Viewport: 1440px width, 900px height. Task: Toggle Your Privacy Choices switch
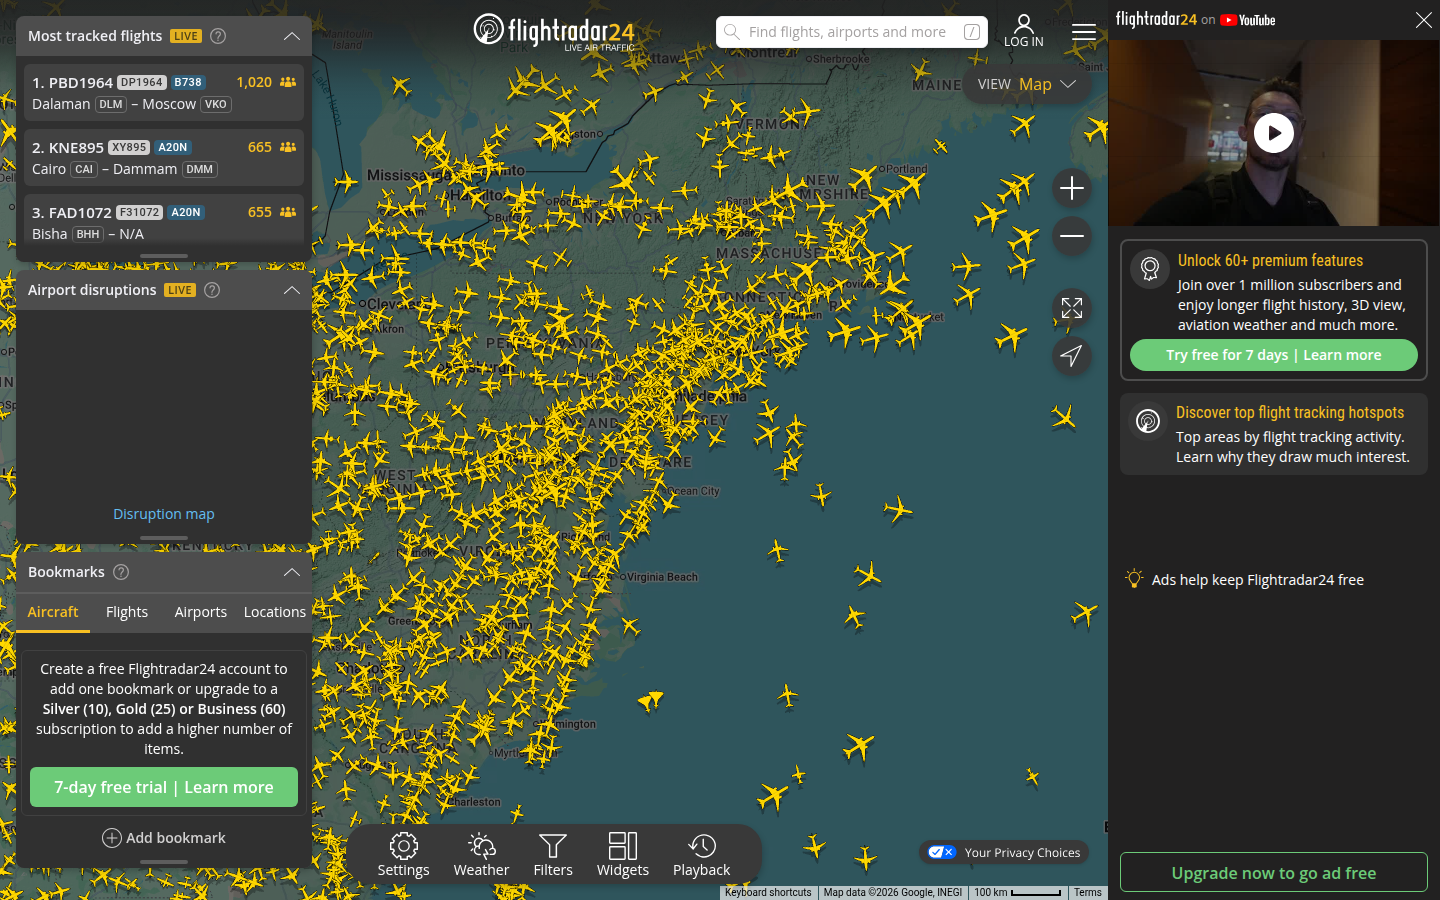[x=942, y=852]
